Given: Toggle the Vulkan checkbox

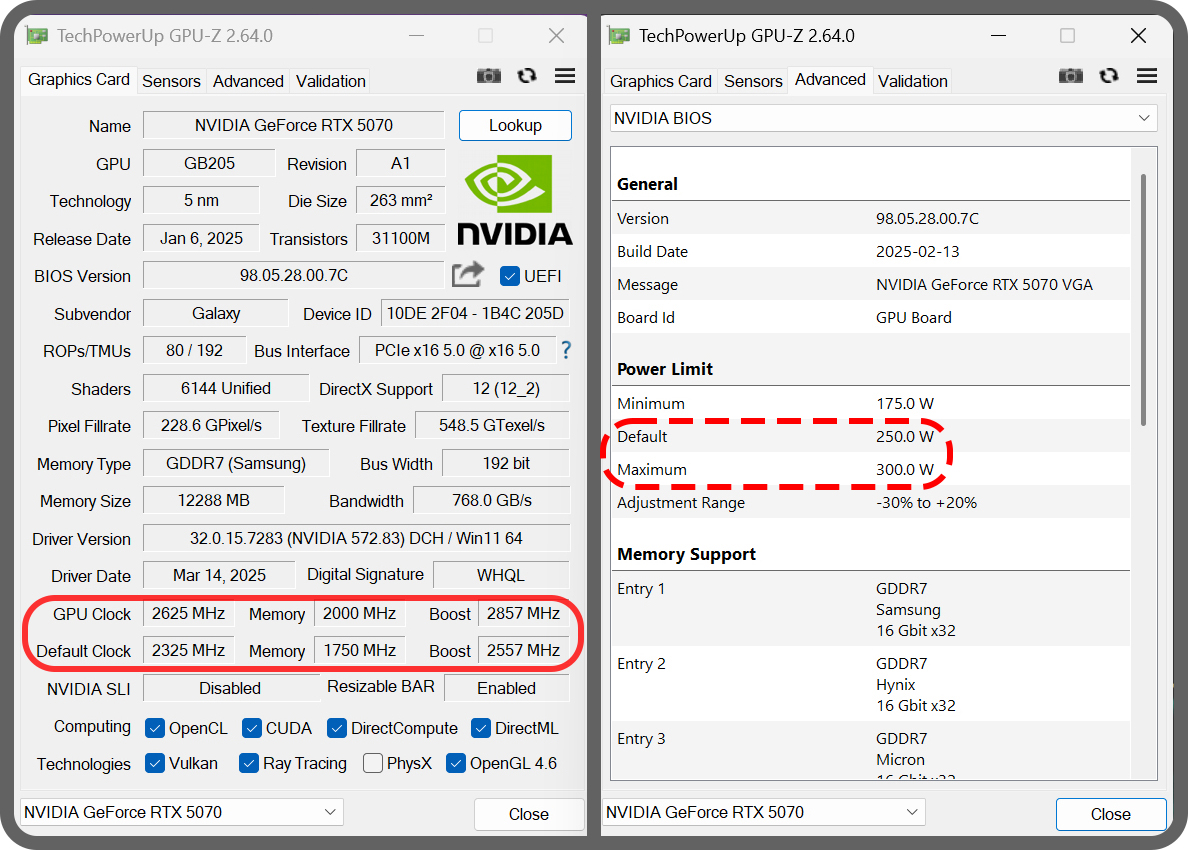Looking at the screenshot, I should (155, 763).
